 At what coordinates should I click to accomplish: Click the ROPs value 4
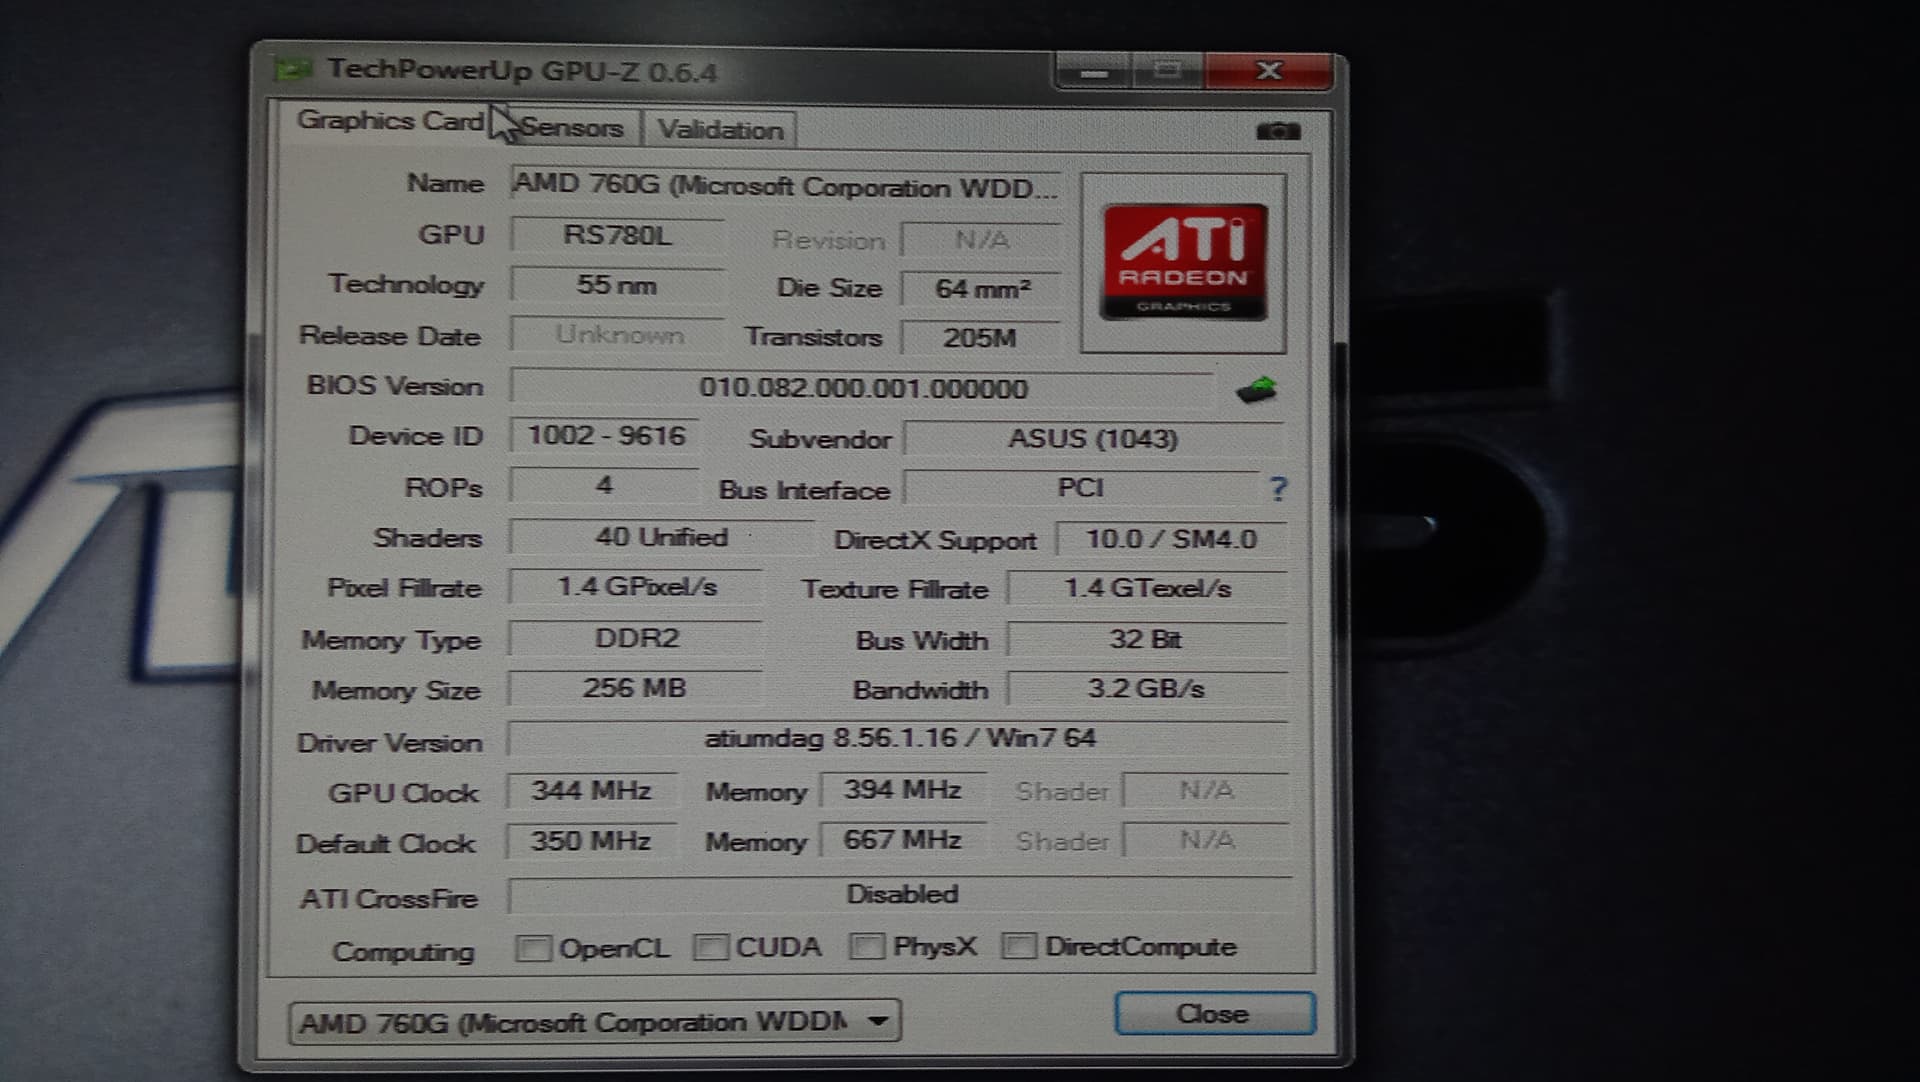[x=604, y=486]
